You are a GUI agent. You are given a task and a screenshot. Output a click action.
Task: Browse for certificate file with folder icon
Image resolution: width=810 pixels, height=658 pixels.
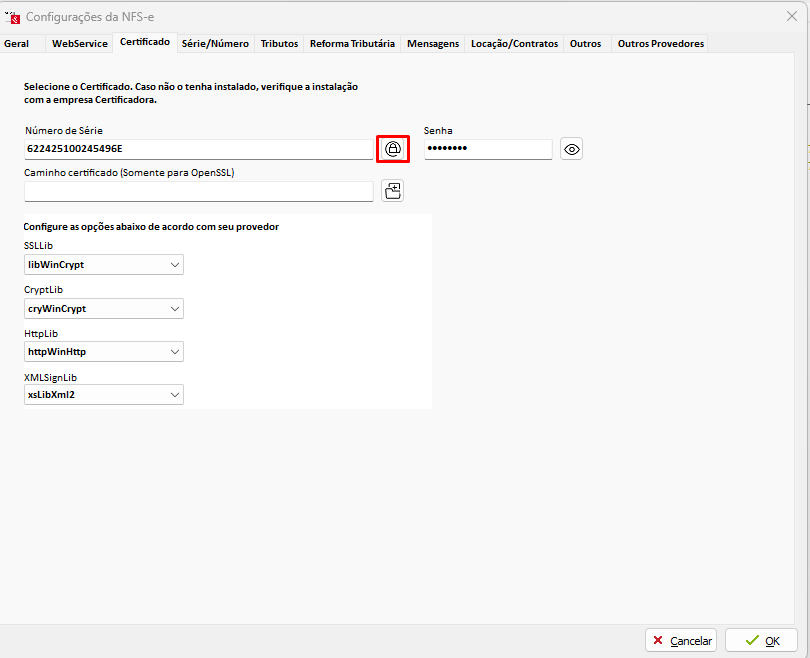pos(393,191)
